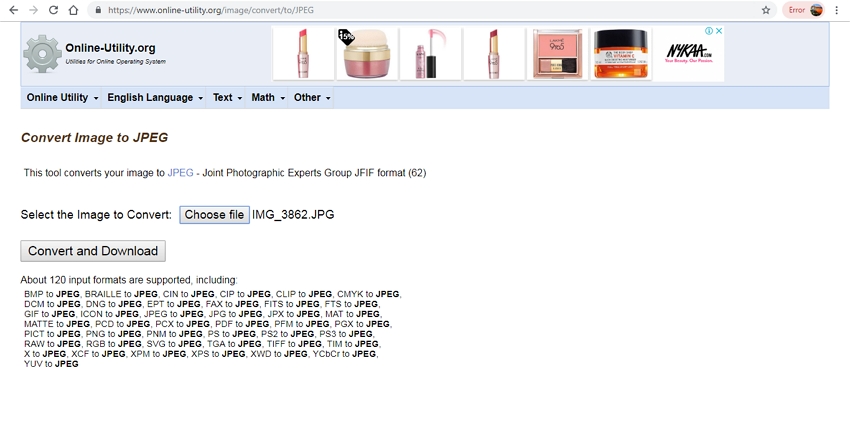Open Chrome three-dot menu
Screen dimensions: 850x431
pos(837,10)
